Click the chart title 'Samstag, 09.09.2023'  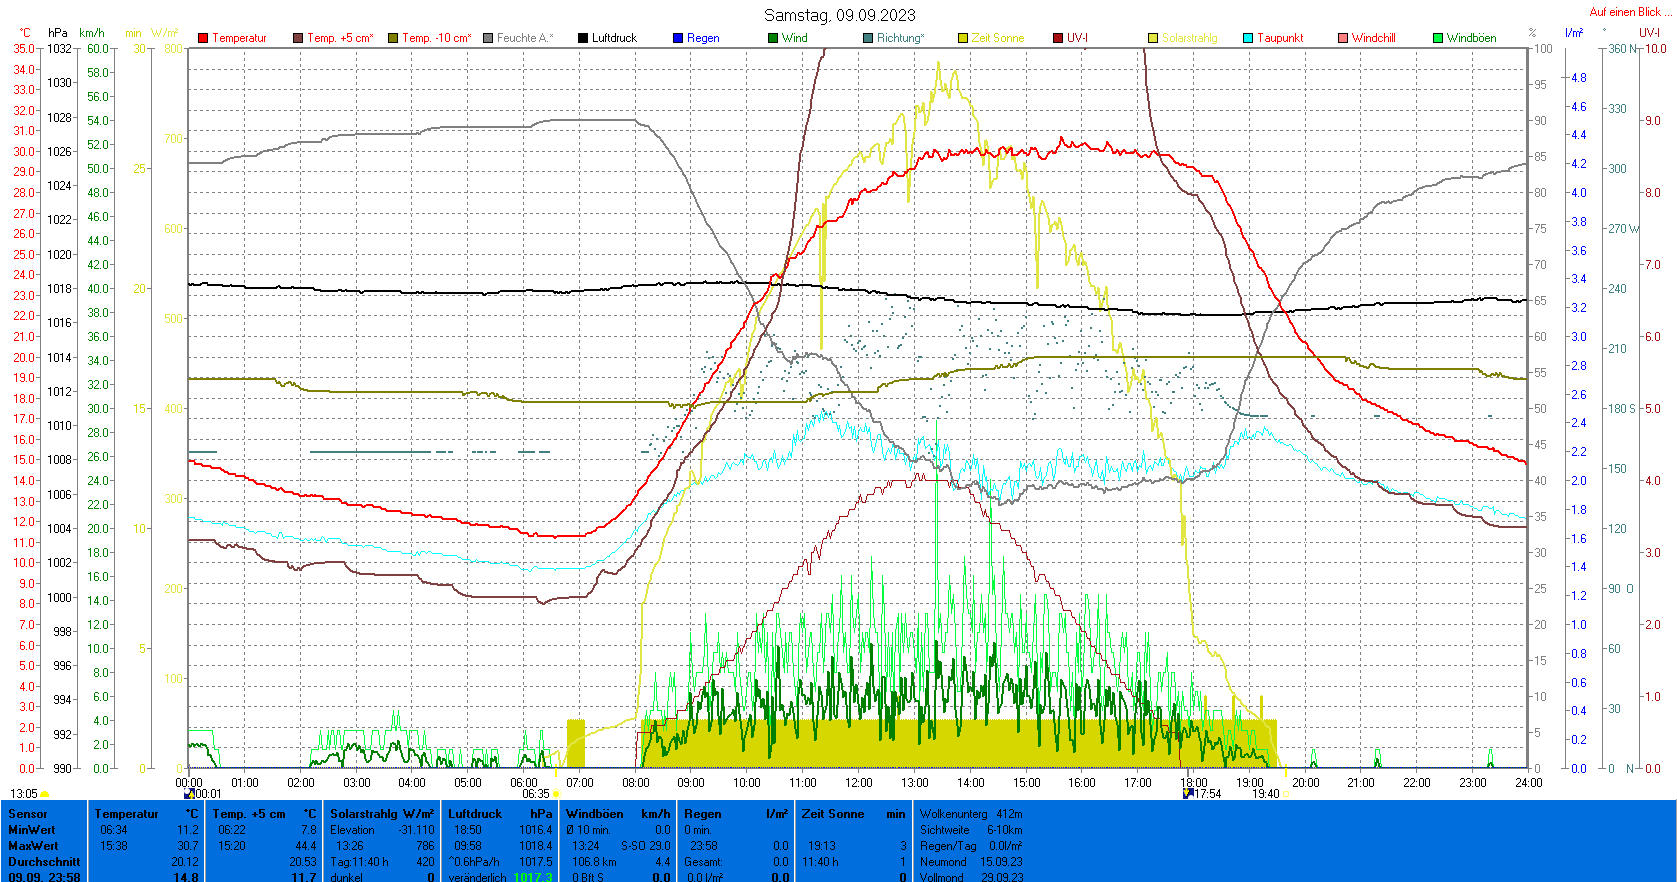(x=840, y=15)
